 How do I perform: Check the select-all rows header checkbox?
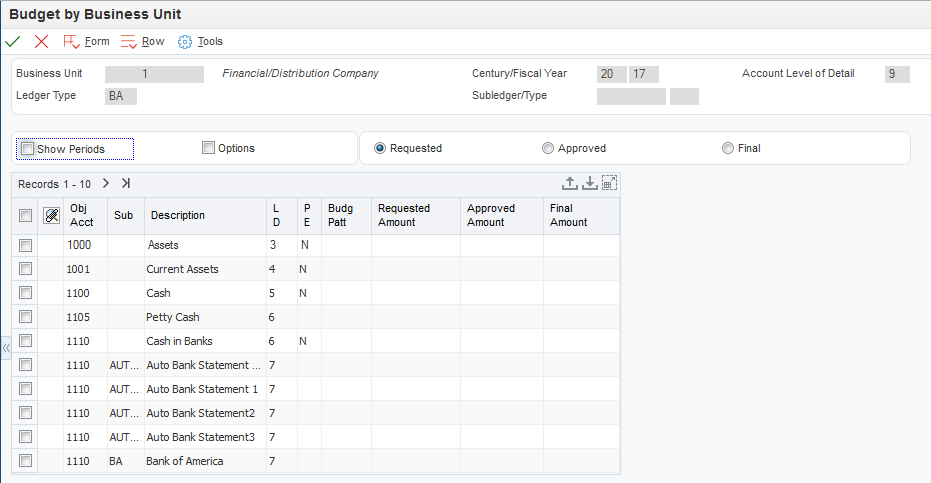[26, 215]
